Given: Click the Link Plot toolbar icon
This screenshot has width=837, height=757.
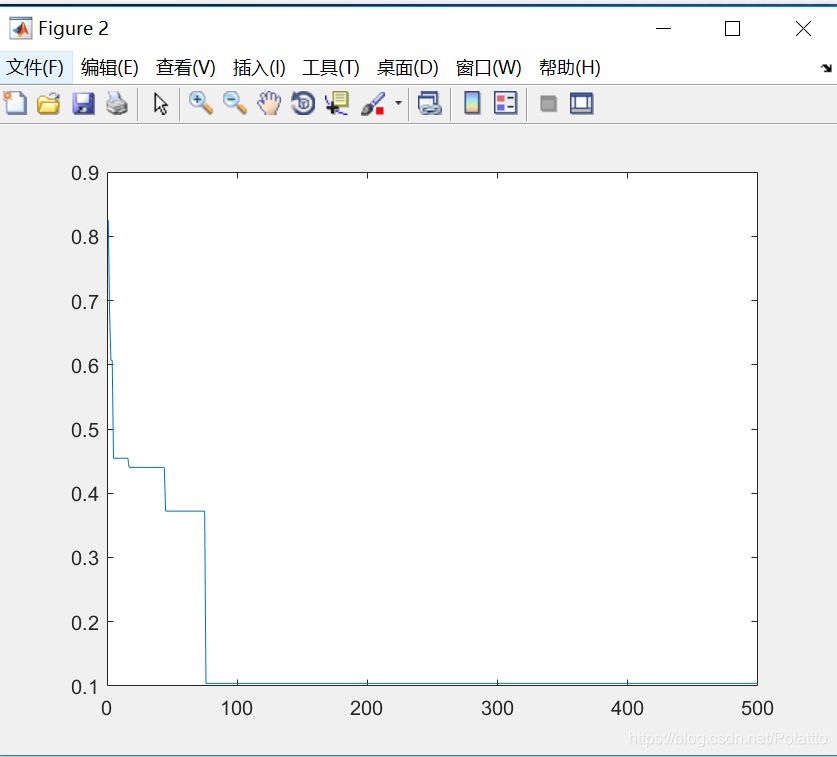Looking at the screenshot, I should click(x=430, y=103).
